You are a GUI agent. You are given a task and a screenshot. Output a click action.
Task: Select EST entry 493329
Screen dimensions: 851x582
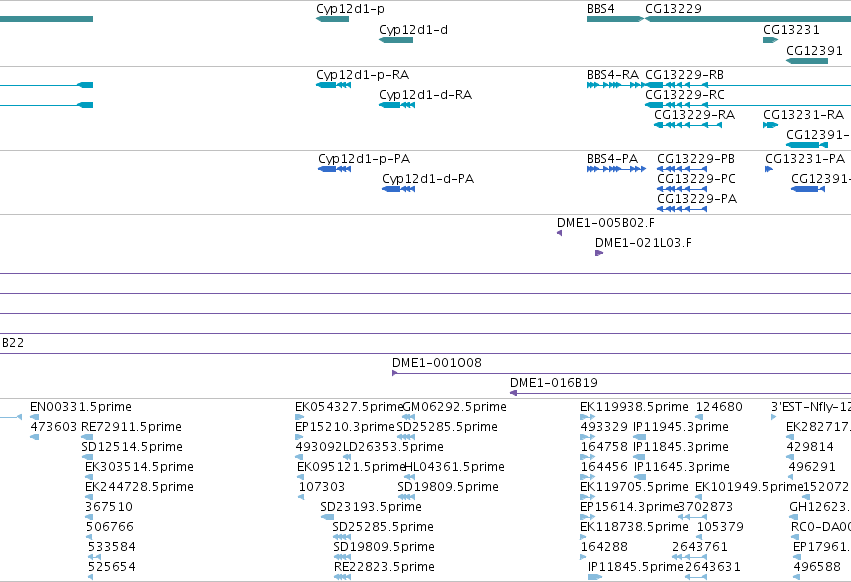point(604,427)
